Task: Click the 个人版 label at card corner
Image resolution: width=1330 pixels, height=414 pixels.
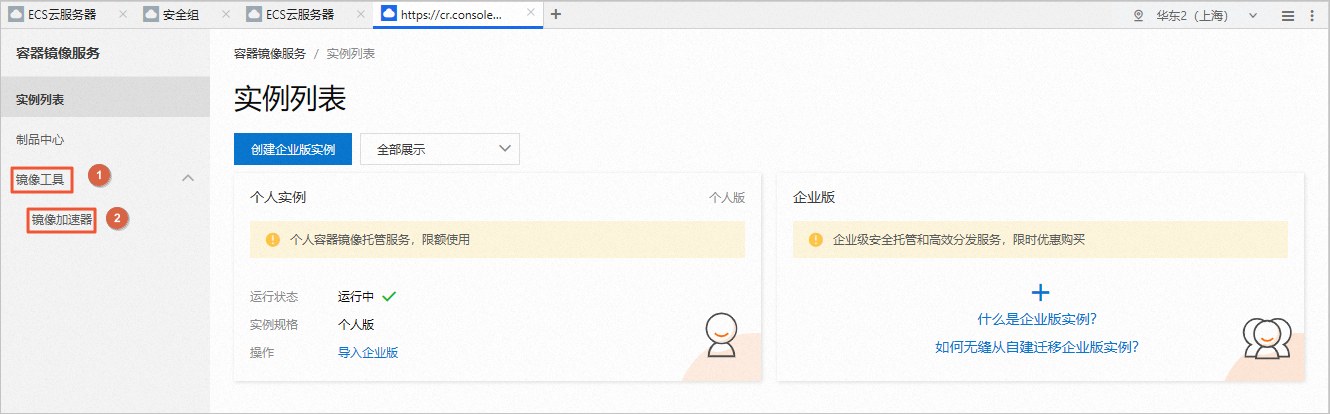Action: coord(727,198)
